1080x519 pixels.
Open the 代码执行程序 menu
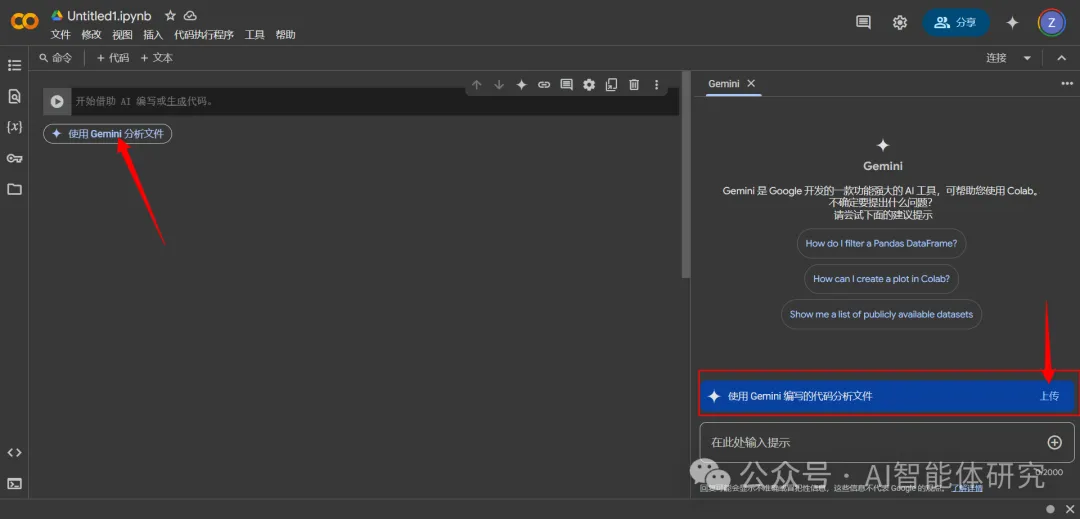pyautogui.click(x=204, y=34)
